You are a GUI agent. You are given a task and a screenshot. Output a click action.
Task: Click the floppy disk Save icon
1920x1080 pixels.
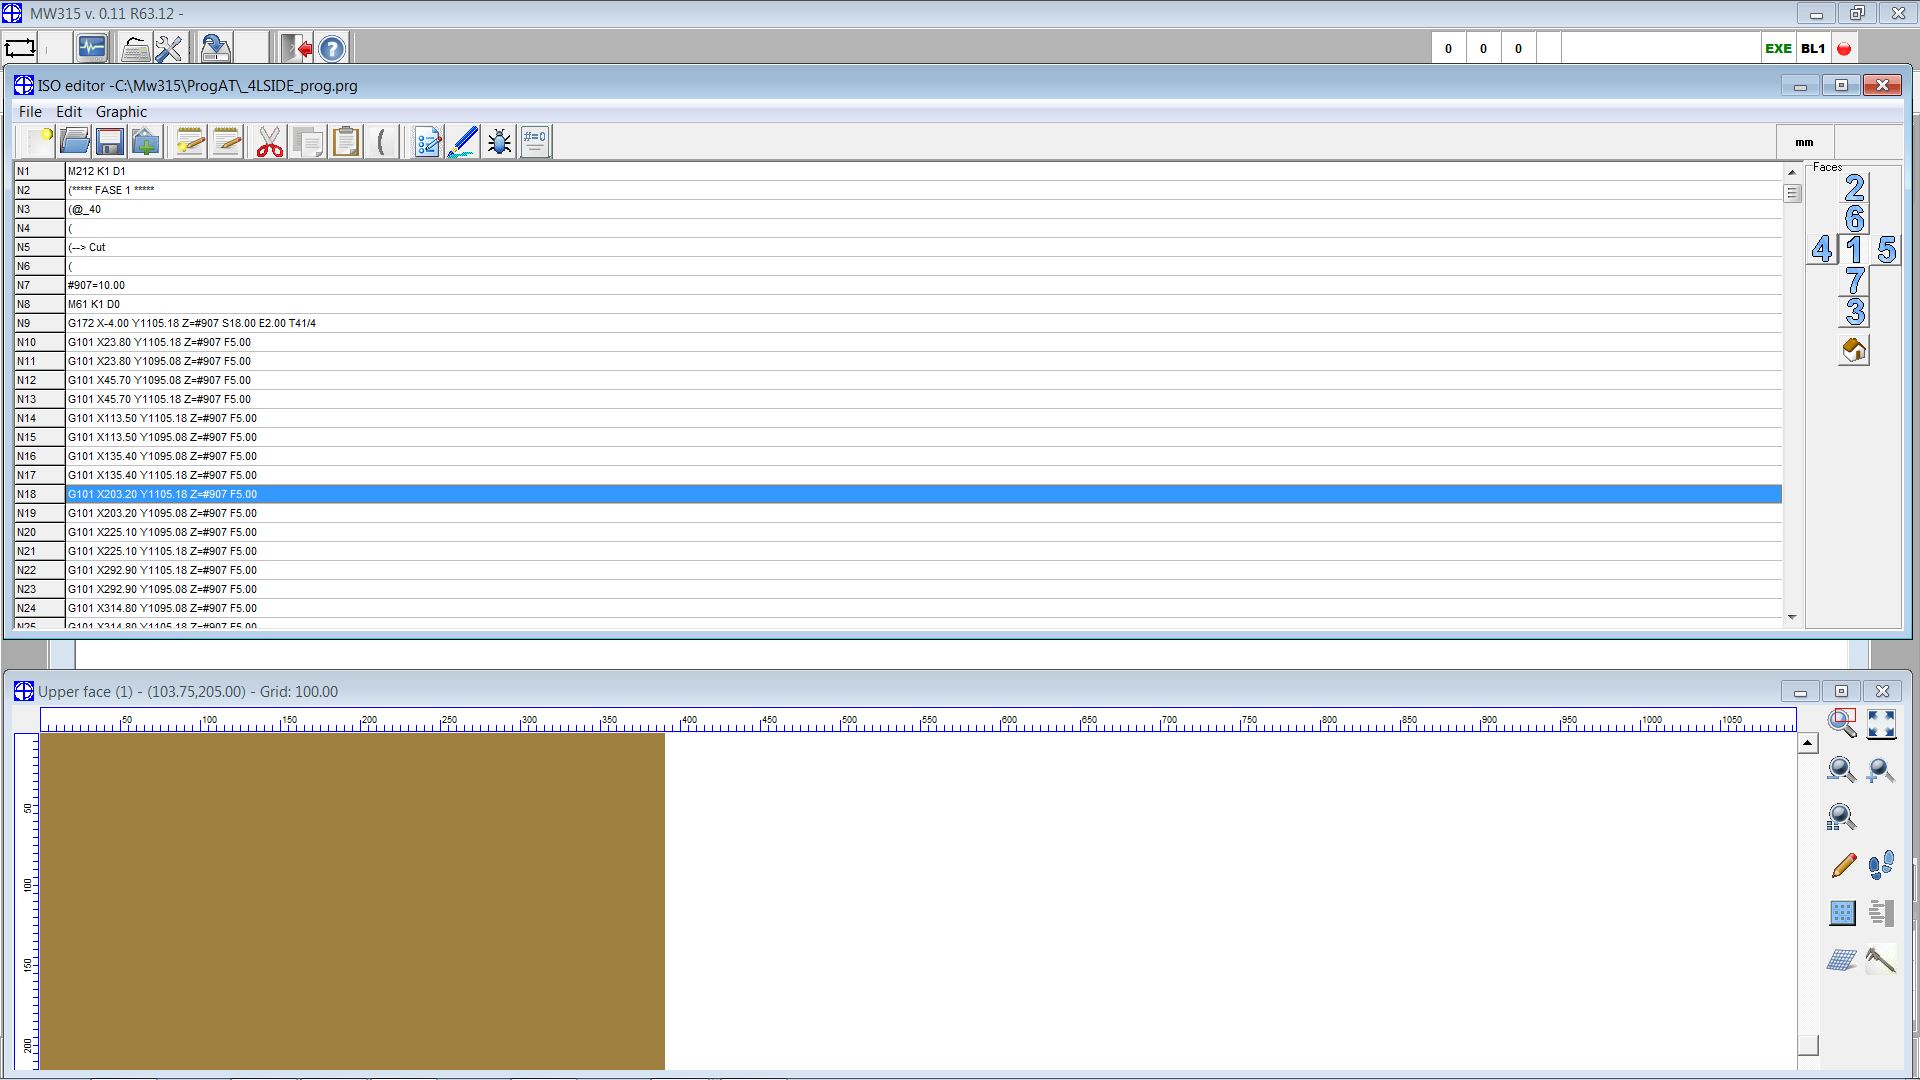tap(110, 142)
